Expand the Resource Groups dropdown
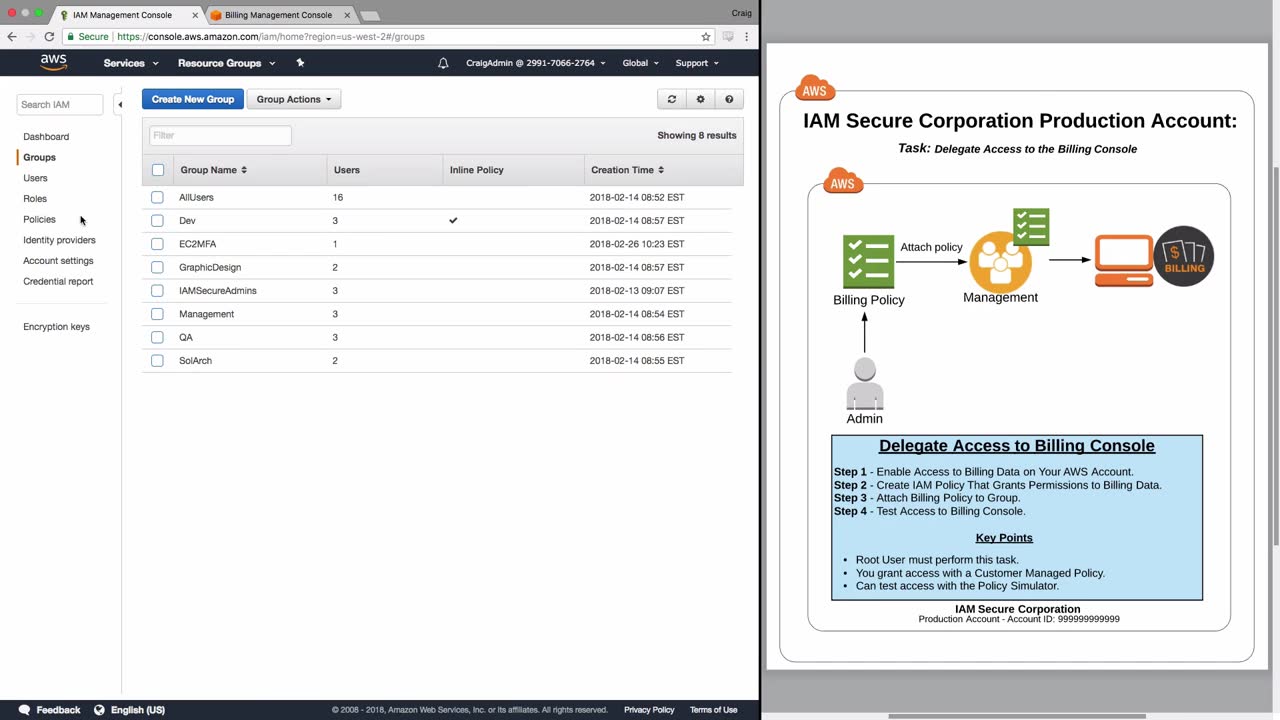Image resolution: width=1280 pixels, height=720 pixels. (226, 63)
